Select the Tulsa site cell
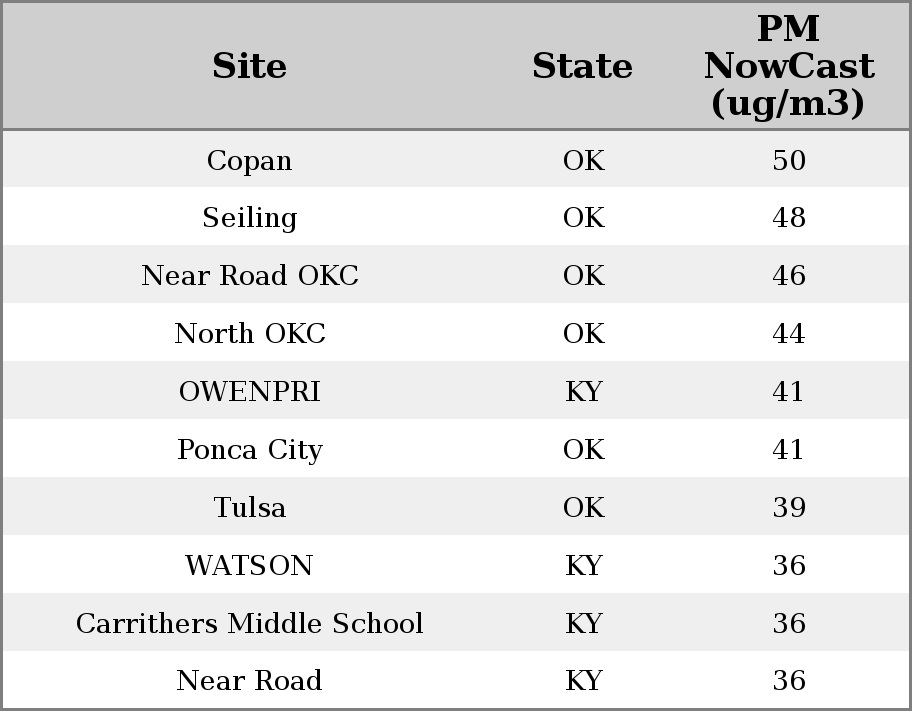The image size is (912, 711). point(249,507)
